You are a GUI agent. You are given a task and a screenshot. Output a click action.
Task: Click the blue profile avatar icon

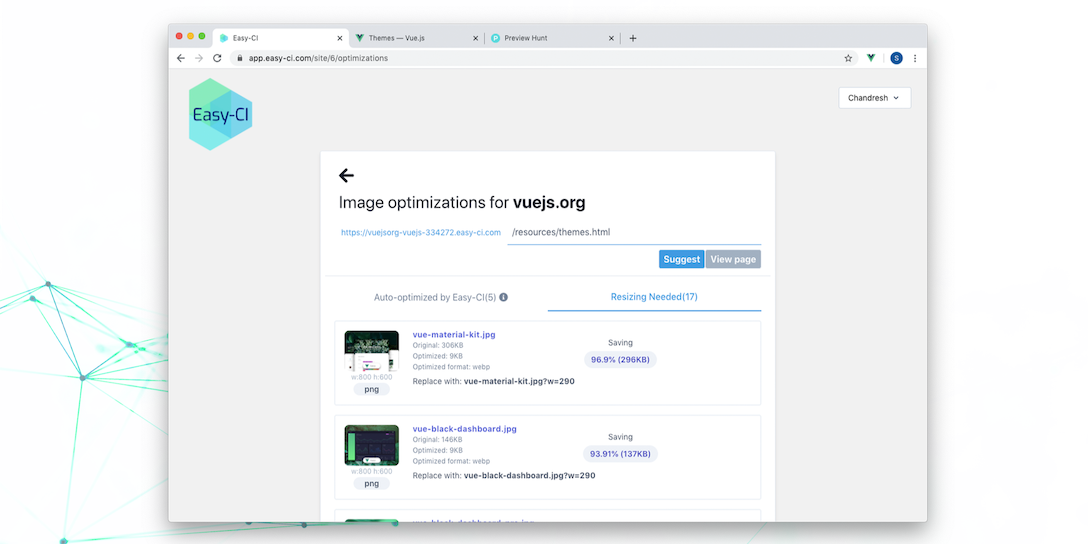pyautogui.click(x=896, y=58)
